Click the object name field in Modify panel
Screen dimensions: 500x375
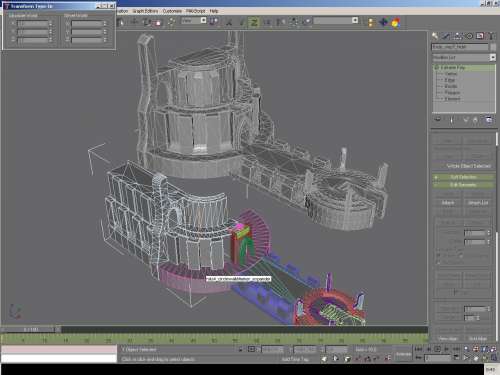(x=460, y=47)
